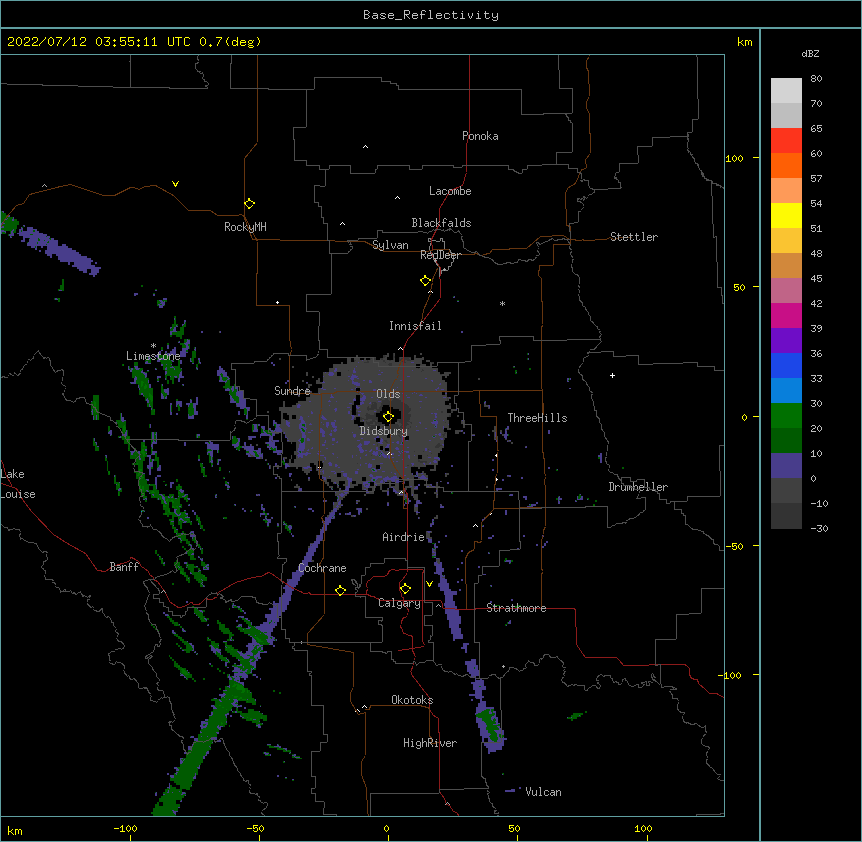Click the Lacombe city label
The width and height of the screenshot is (862, 842).
450,191
